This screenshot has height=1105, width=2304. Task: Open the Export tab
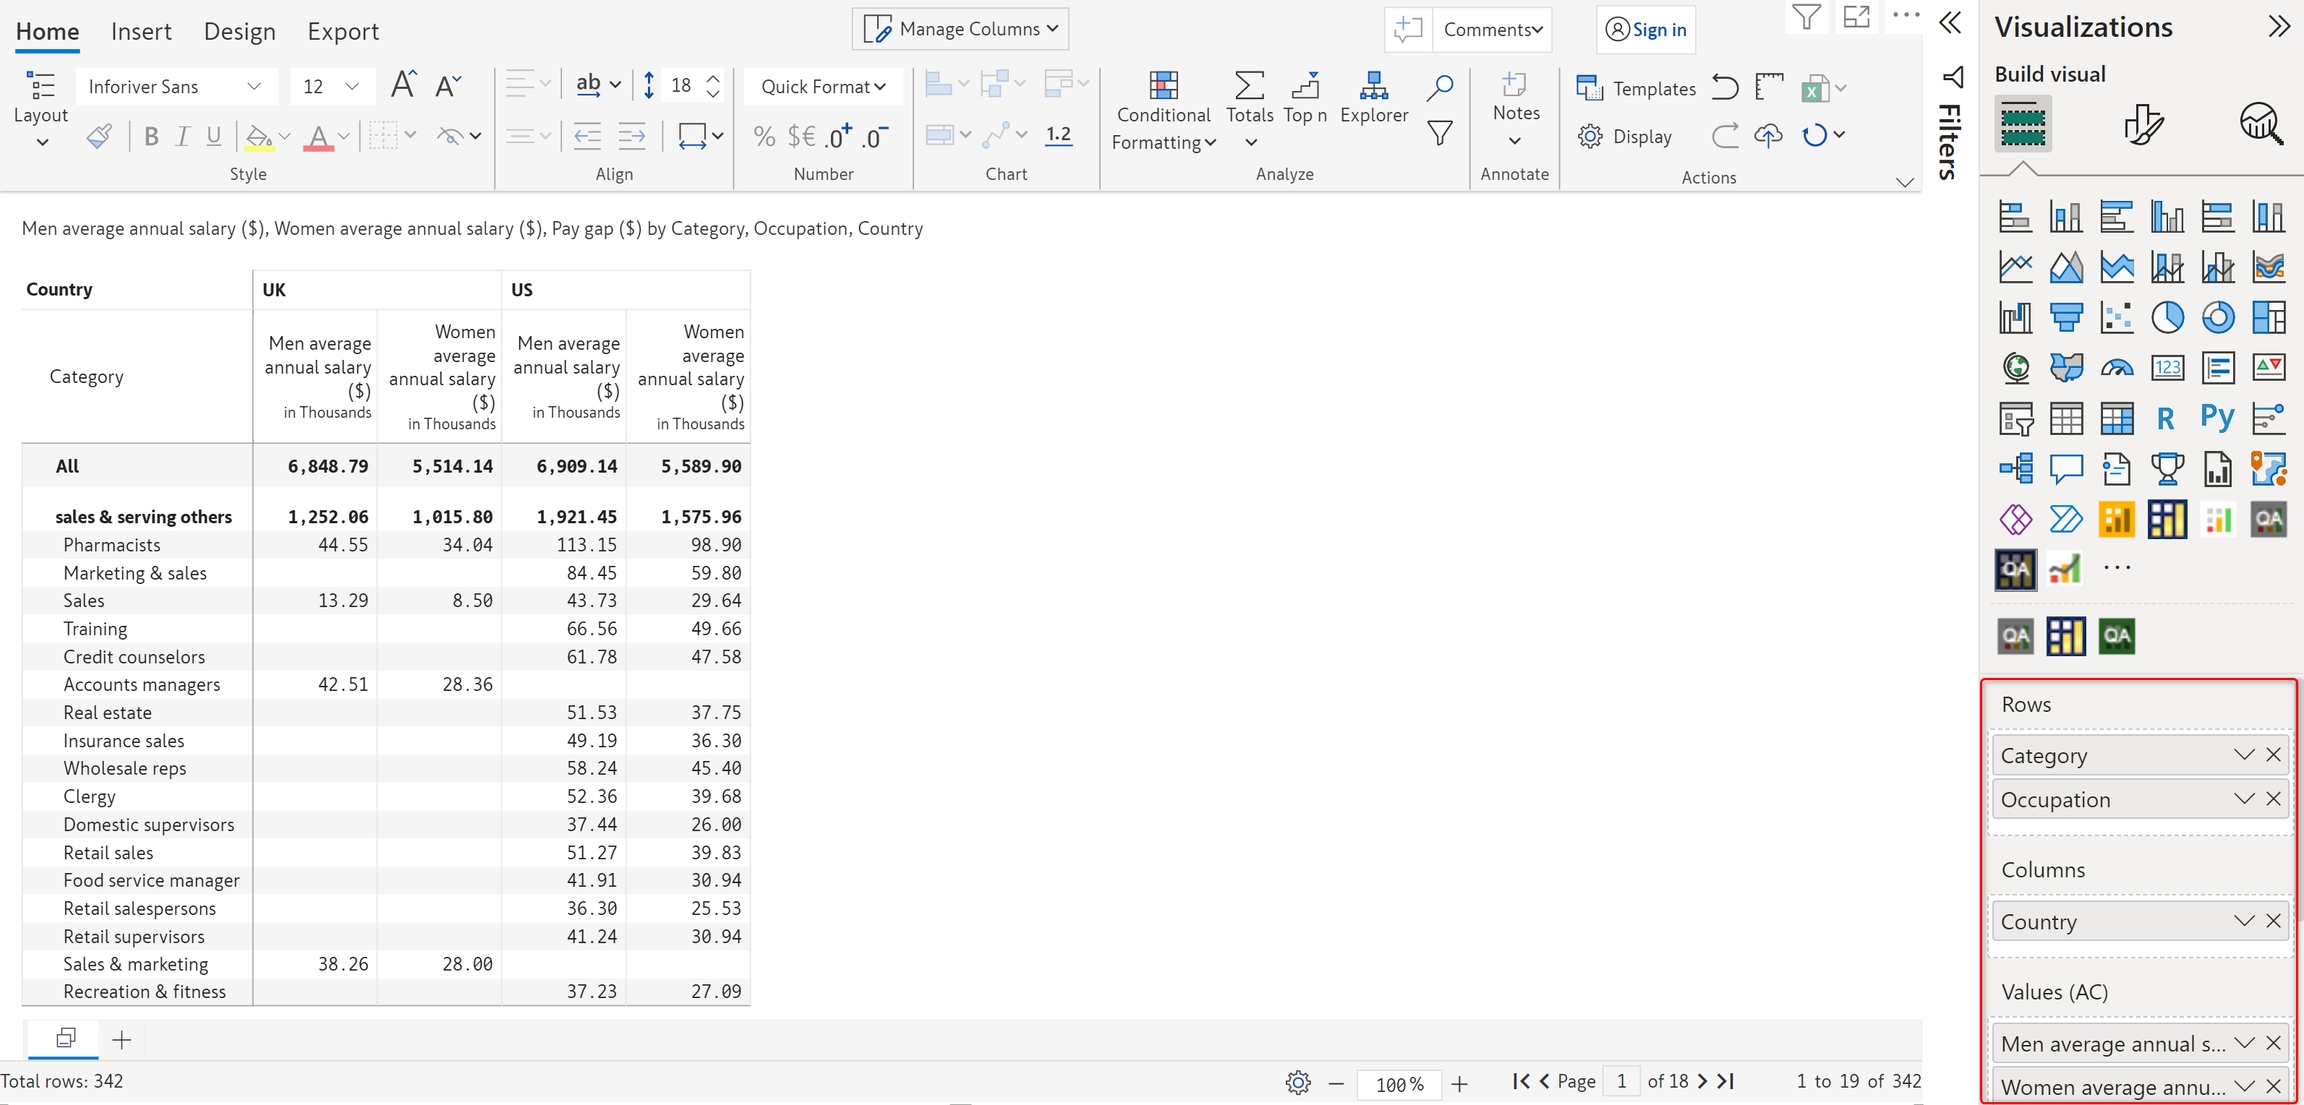343,31
